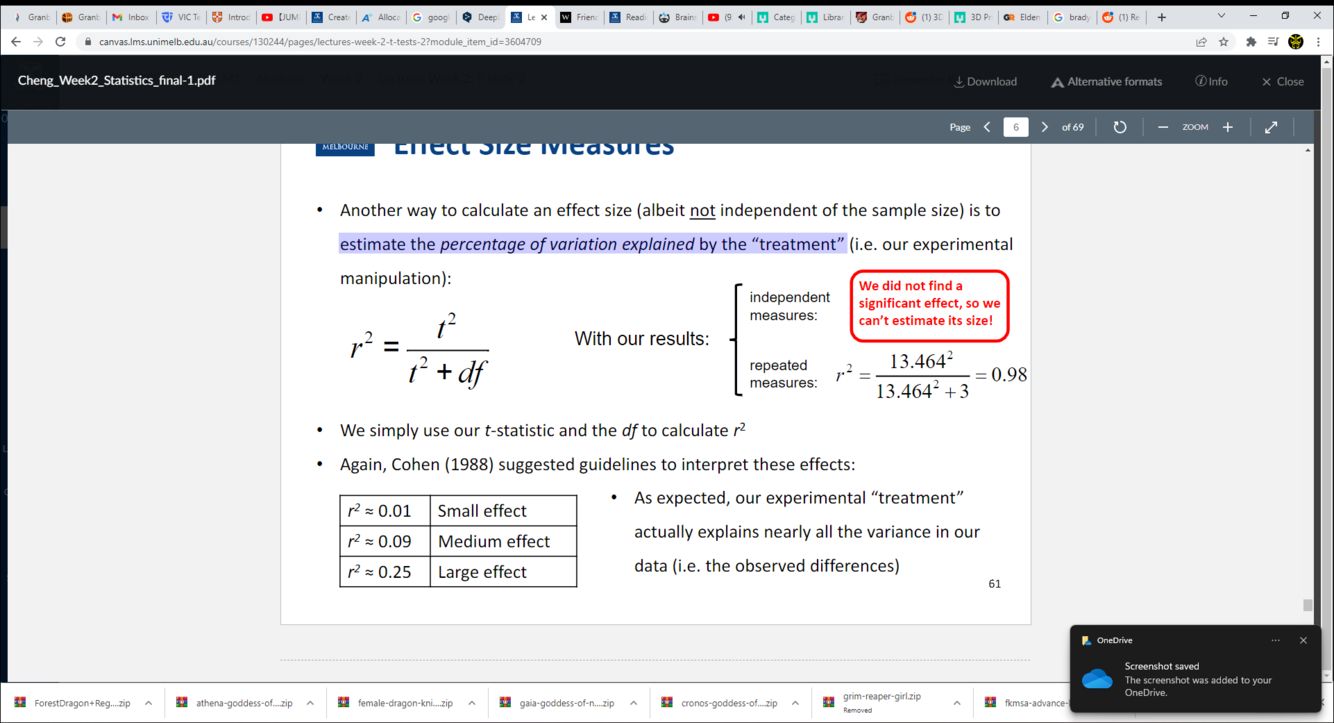Open female-dragon-kni zip download

396,703
